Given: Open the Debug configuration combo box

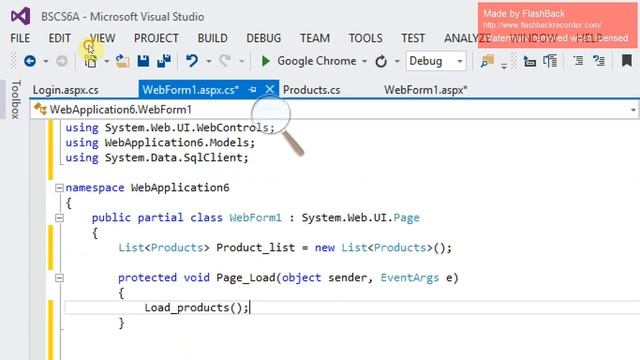Looking at the screenshot, I should (x=436, y=61).
